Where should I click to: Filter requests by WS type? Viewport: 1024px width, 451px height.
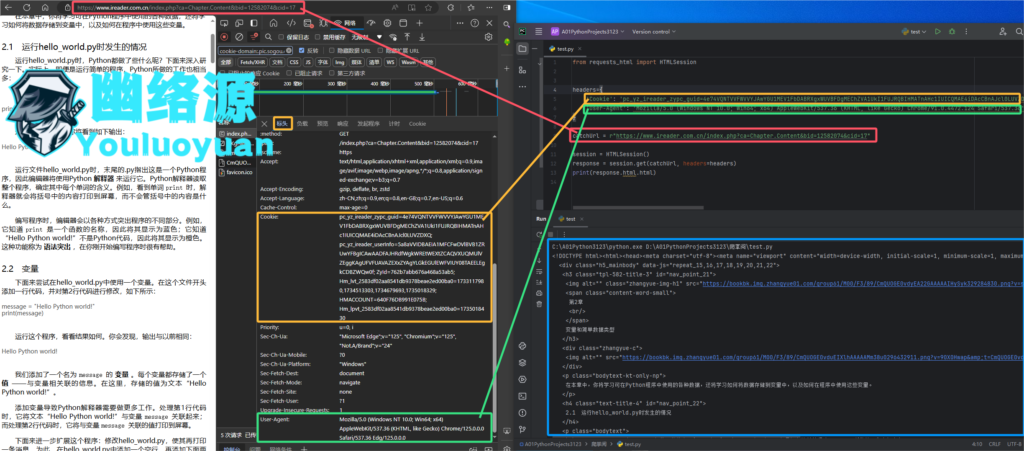coord(390,63)
